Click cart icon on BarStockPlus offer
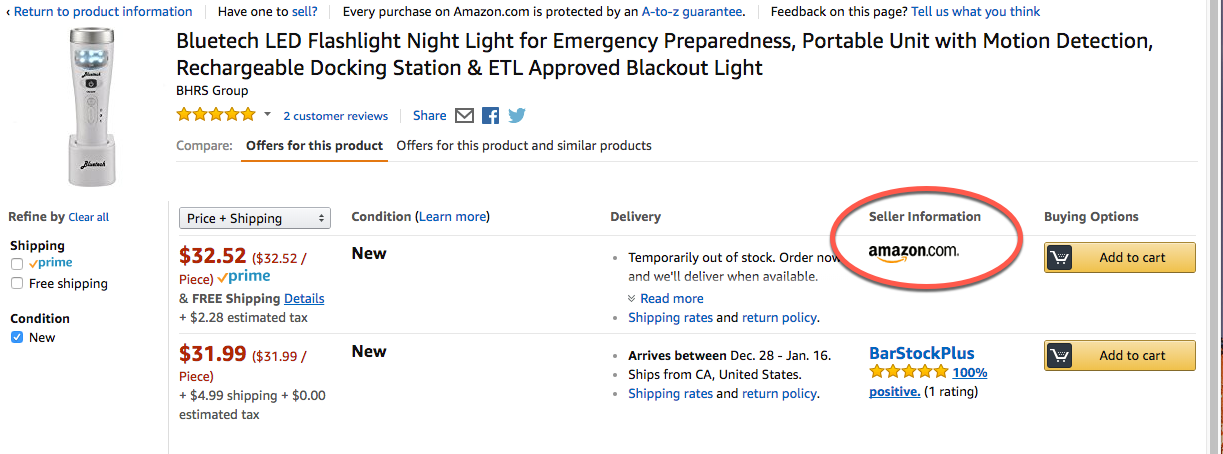1223x454 pixels. [x=1059, y=355]
